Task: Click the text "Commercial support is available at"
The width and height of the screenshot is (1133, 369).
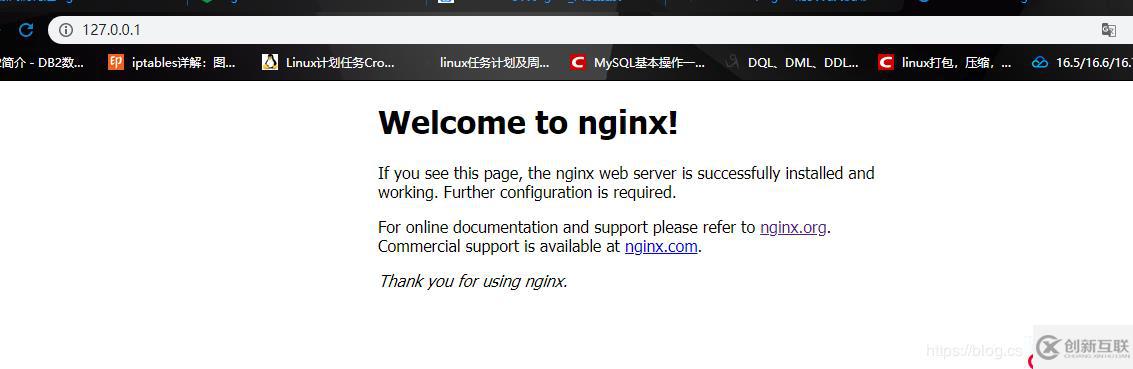Action: pos(499,246)
